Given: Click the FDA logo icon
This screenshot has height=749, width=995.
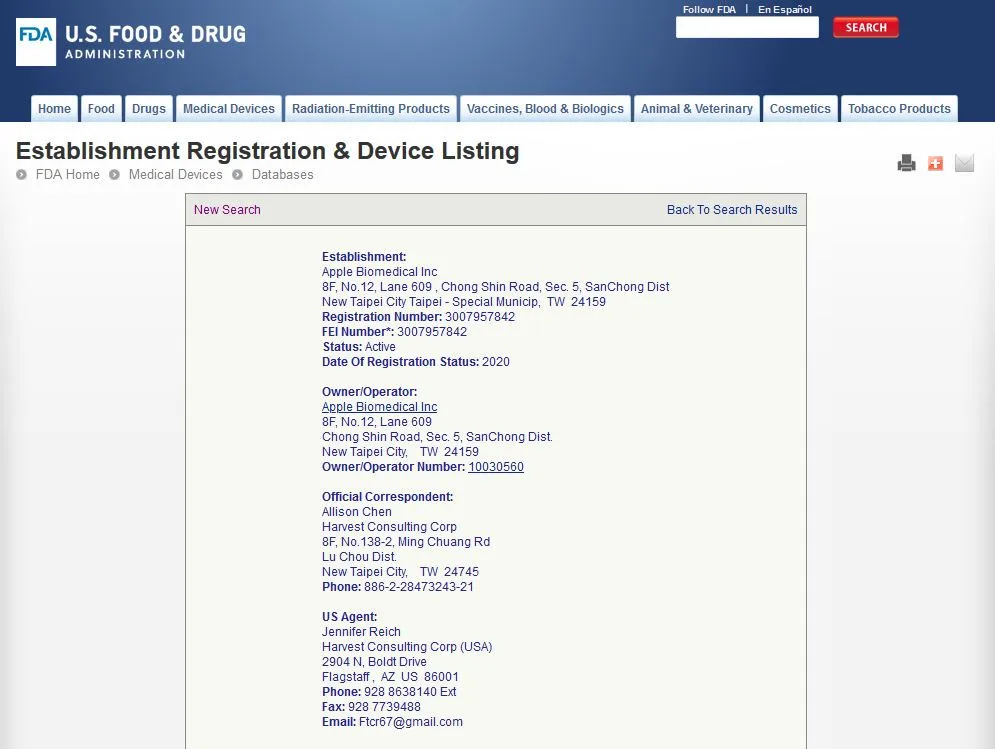Looking at the screenshot, I should tap(36, 42).
